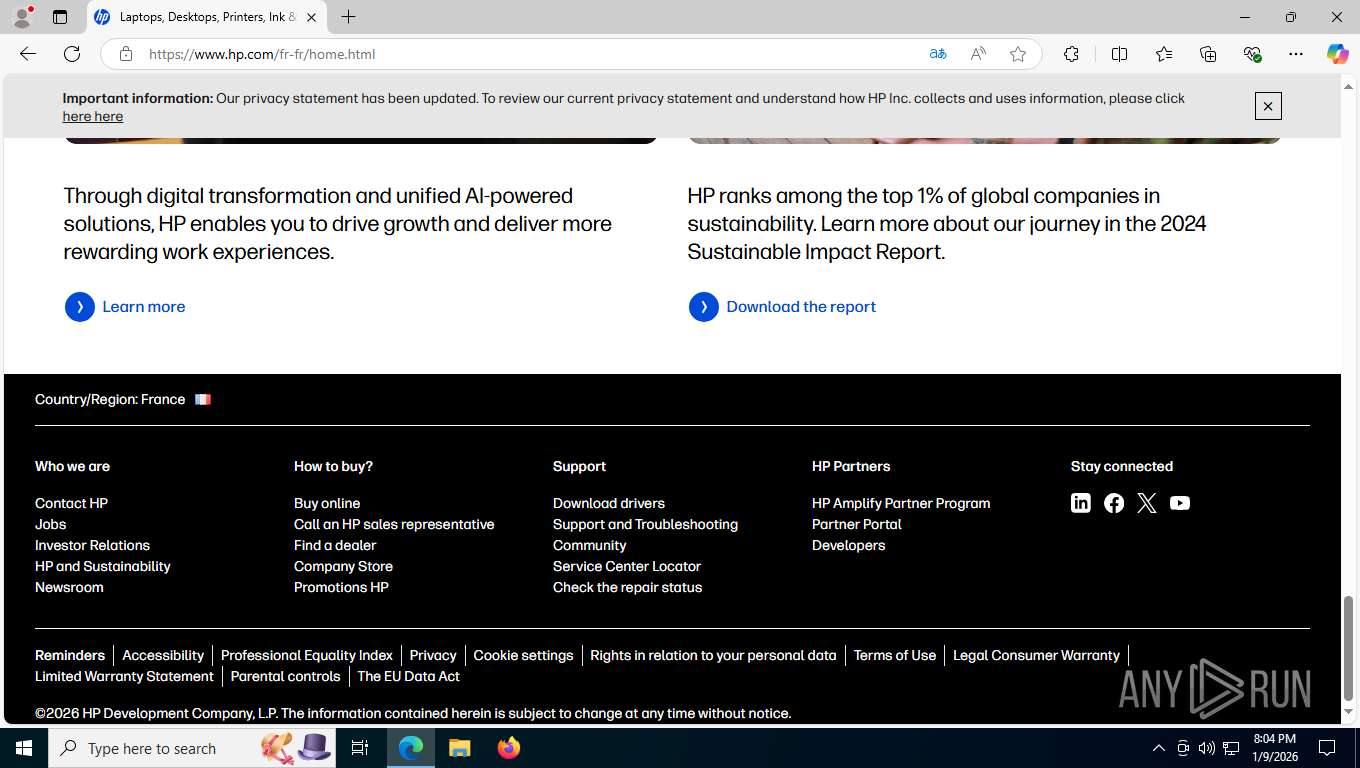Open a new browser tab
1360x768 pixels.
(348, 17)
